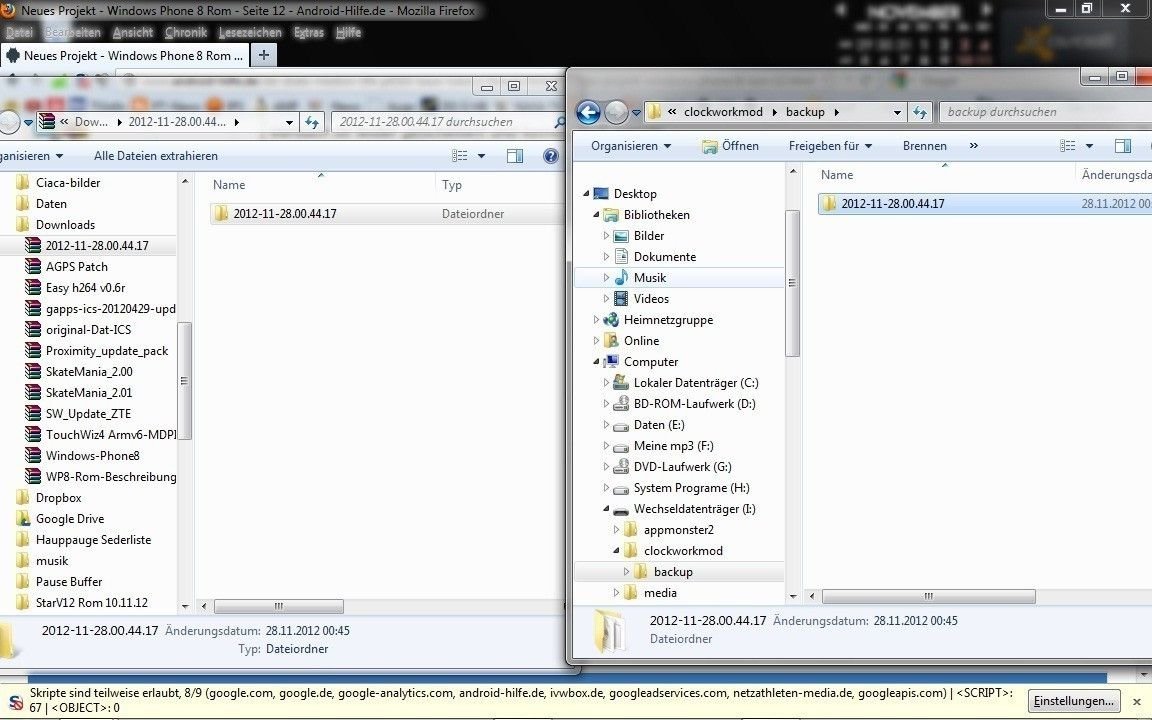
Task: Open address history dropdown in the backup window
Action: point(897,112)
